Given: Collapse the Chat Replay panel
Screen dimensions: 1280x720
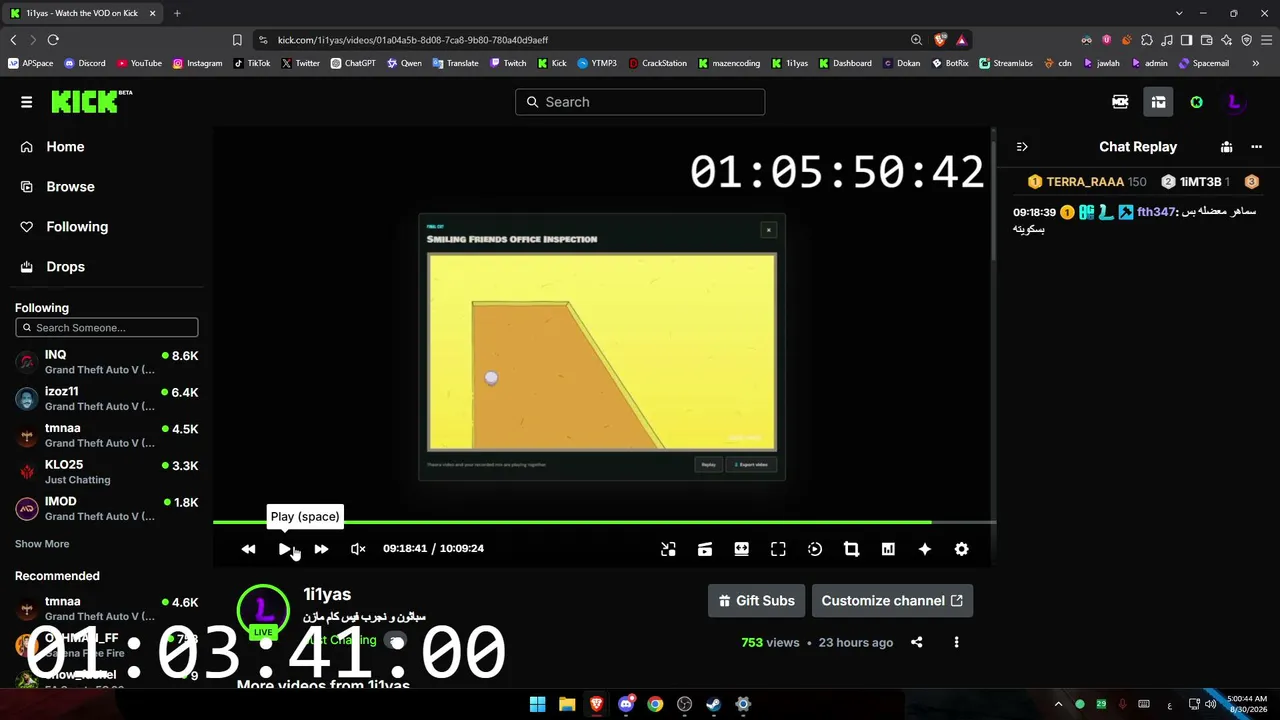Looking at the screenshot, I should coord(1022,147).
